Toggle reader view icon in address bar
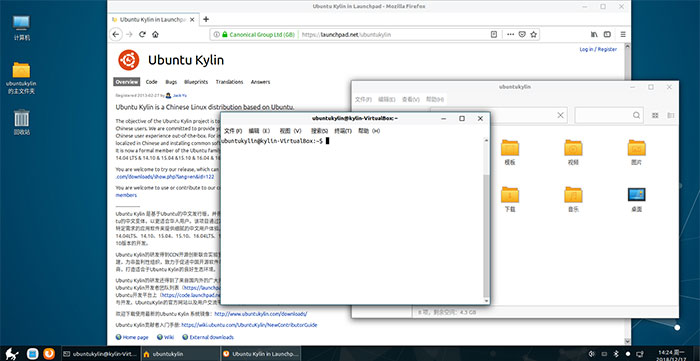Screen dimensions: 700x361 (494, 34)
